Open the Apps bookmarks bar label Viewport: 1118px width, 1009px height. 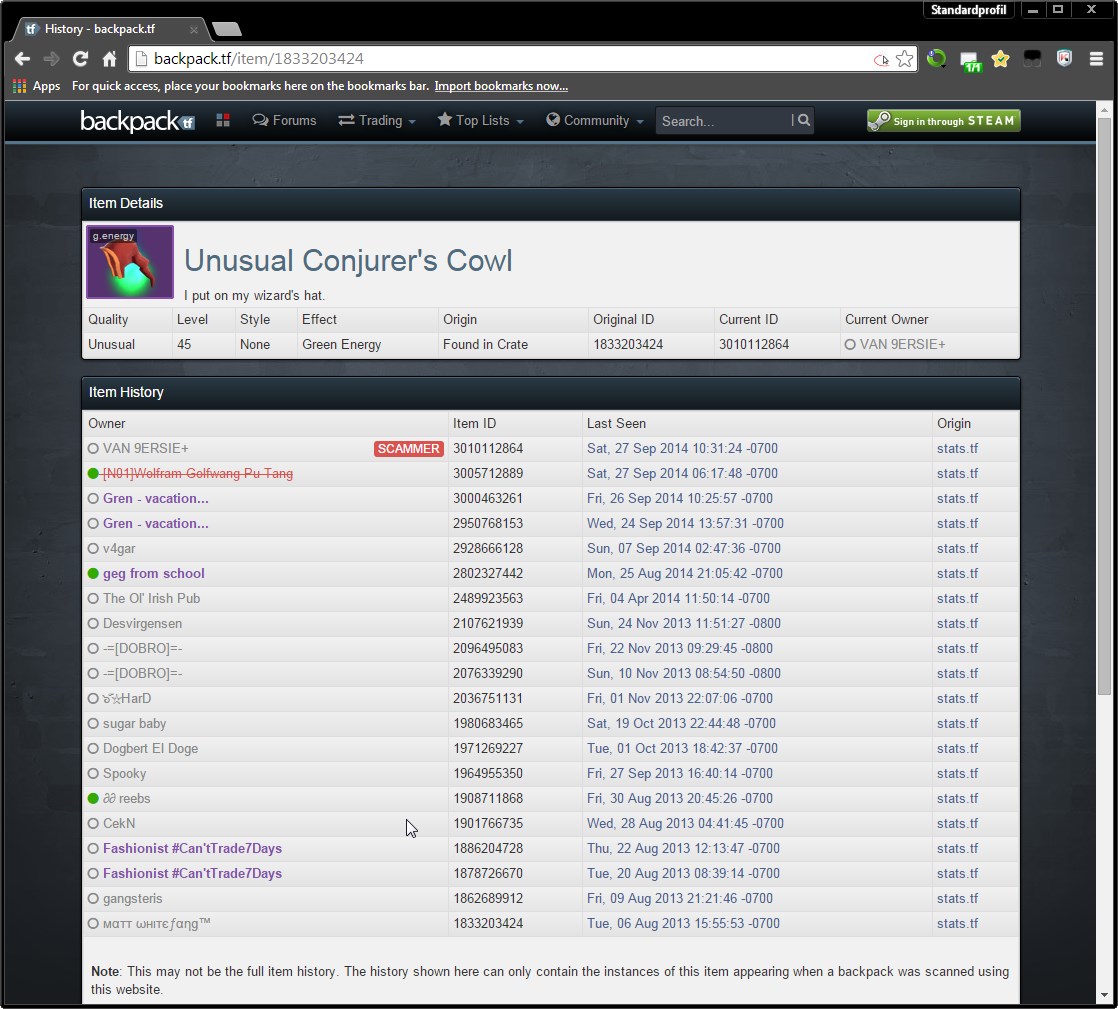click(46, 86)
